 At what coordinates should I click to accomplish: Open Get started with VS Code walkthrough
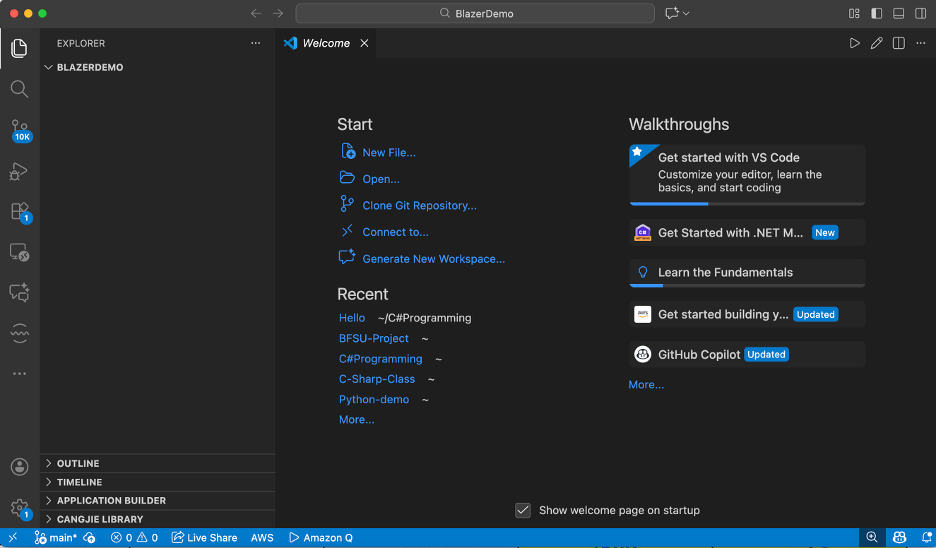(x=747, y=175)
